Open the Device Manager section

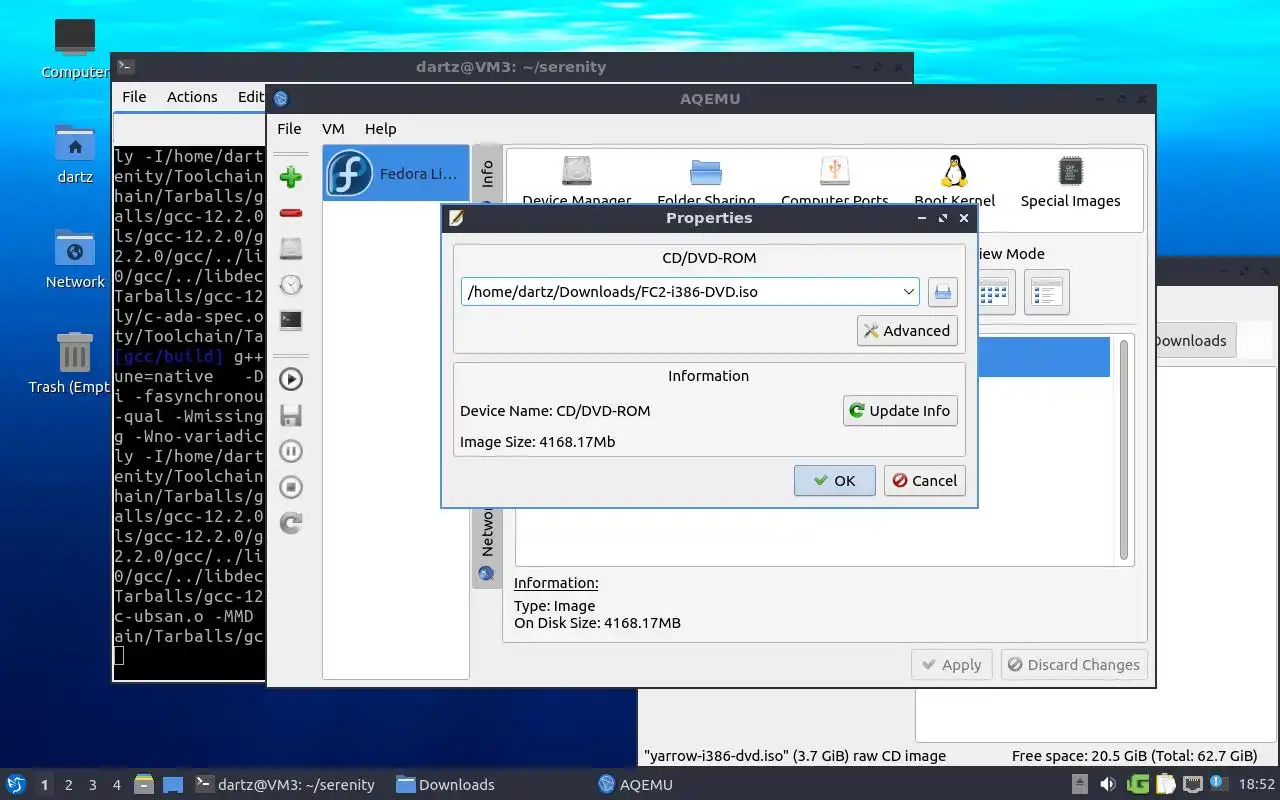tap(577, 181)
